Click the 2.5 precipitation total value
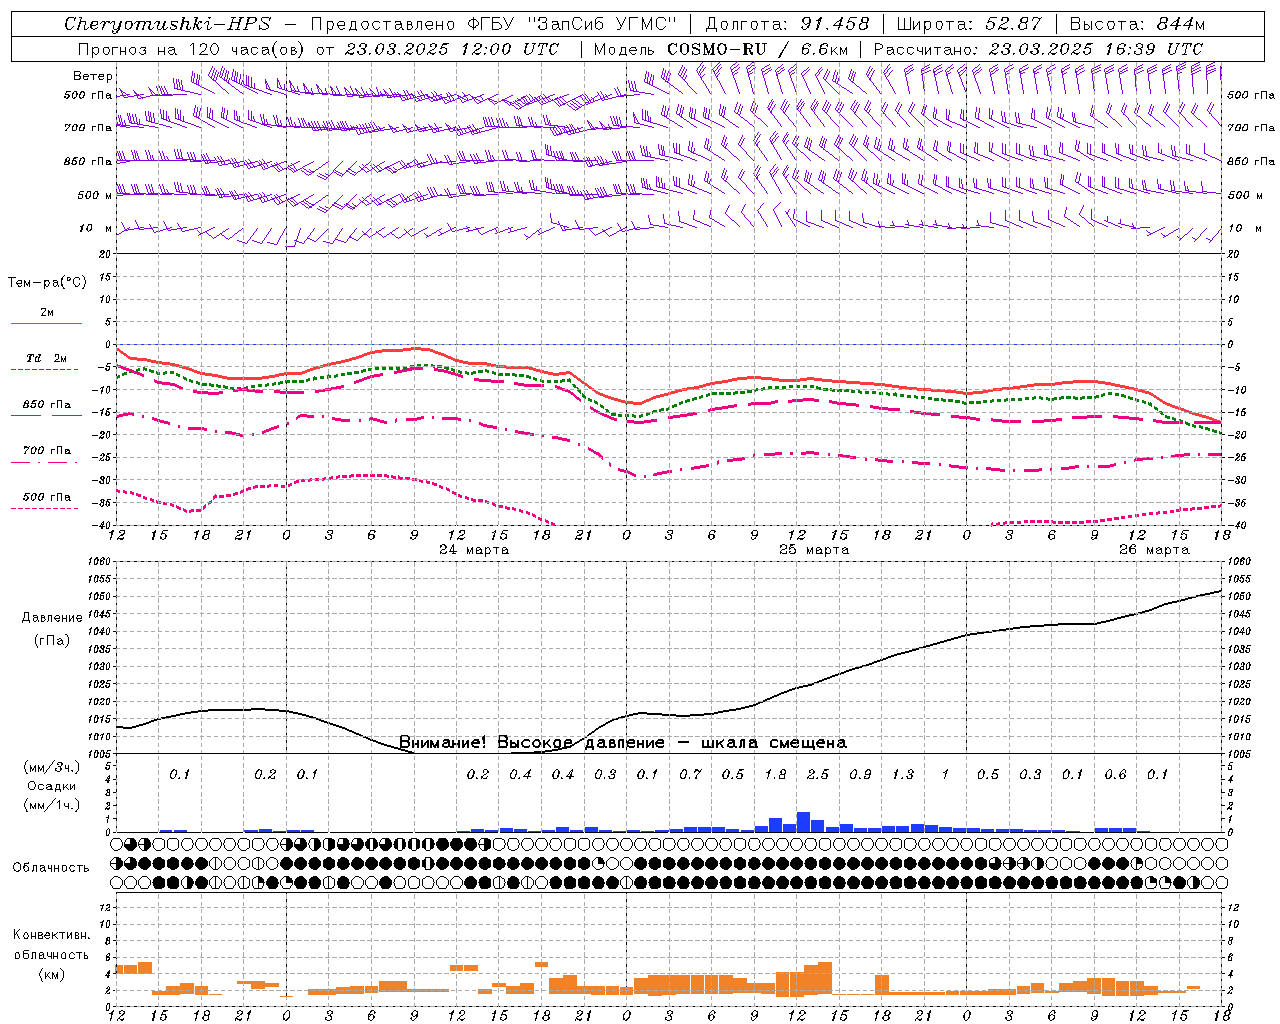The image size is (1280, 1024). 818,774
